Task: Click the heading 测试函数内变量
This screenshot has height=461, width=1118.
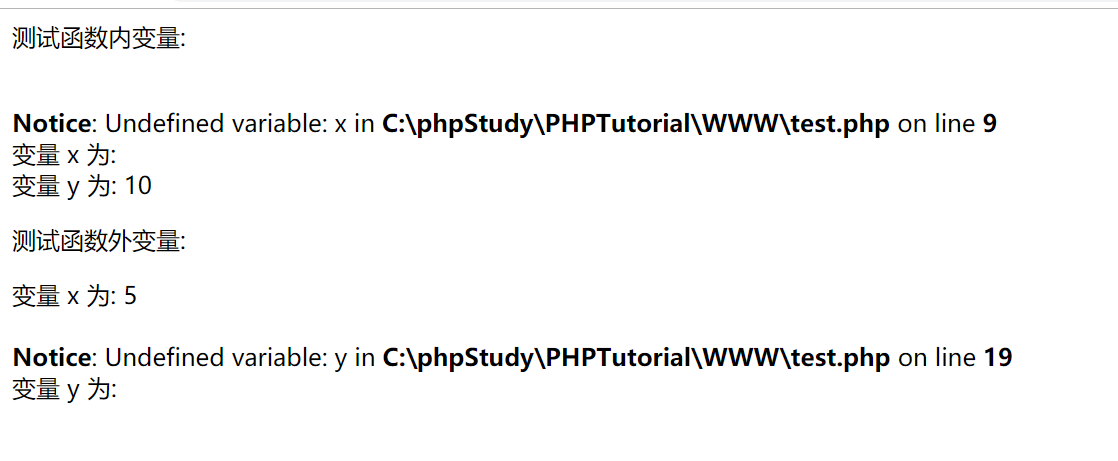Action: pos(98,39)
